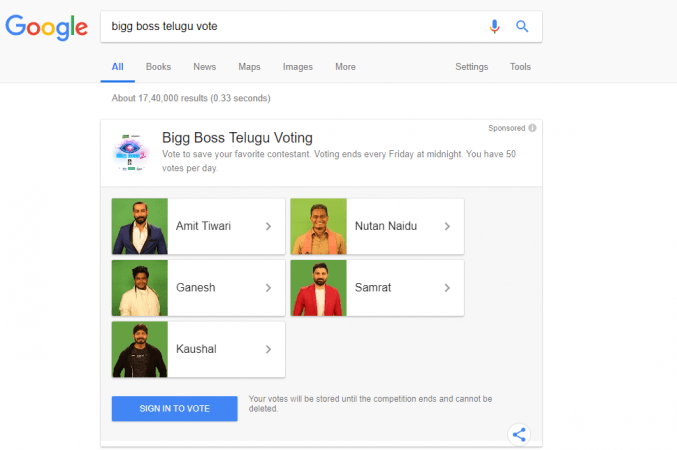Expand Kaushal chevron arrow

pos(268,349)
